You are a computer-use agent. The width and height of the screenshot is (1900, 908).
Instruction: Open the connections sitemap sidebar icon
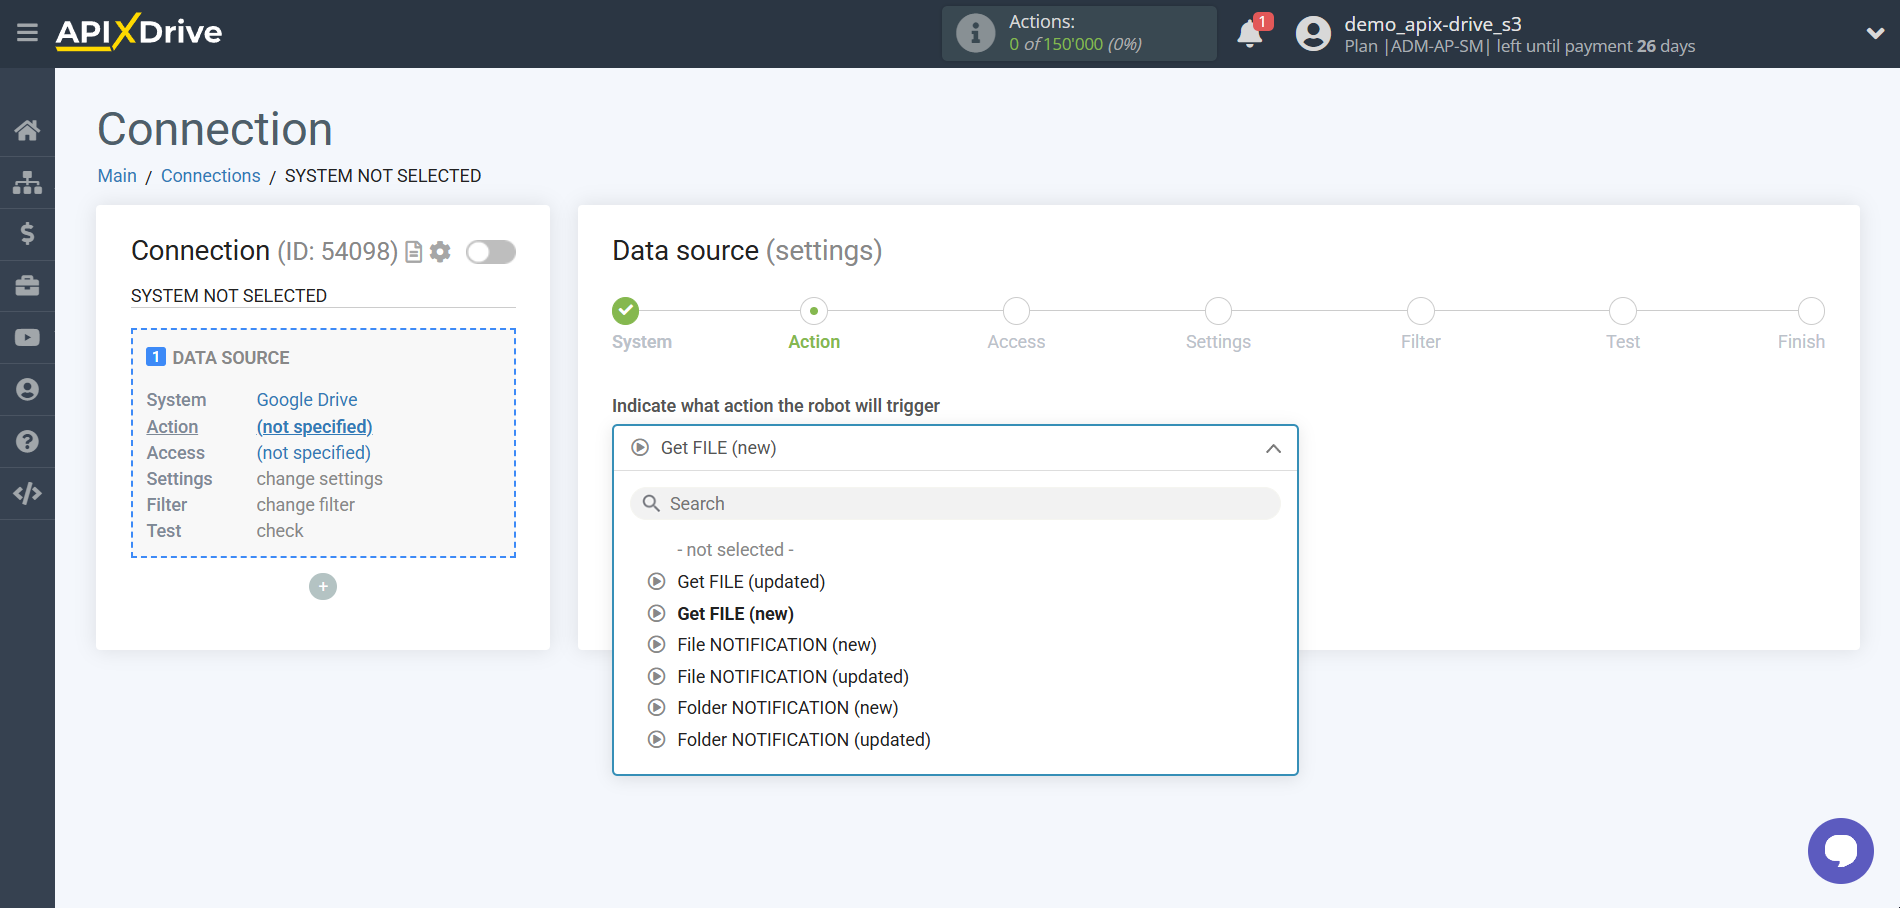coord(27,182)
